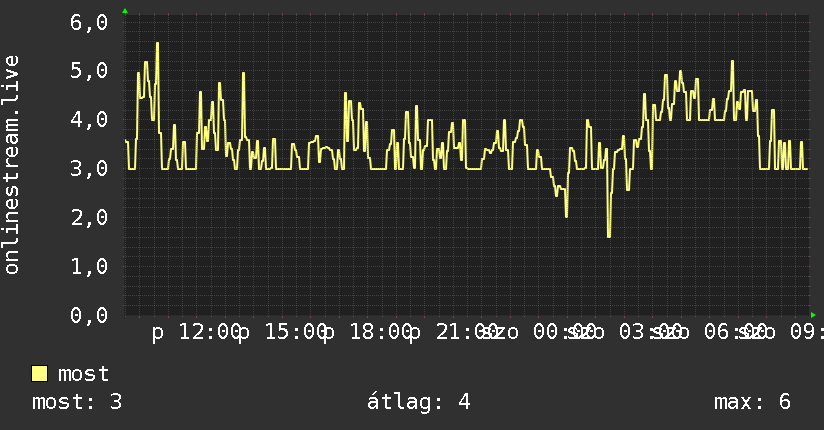Click the green arrow atop the y-axis
Viewport: 824px width, 430px height.
[125, 11]
